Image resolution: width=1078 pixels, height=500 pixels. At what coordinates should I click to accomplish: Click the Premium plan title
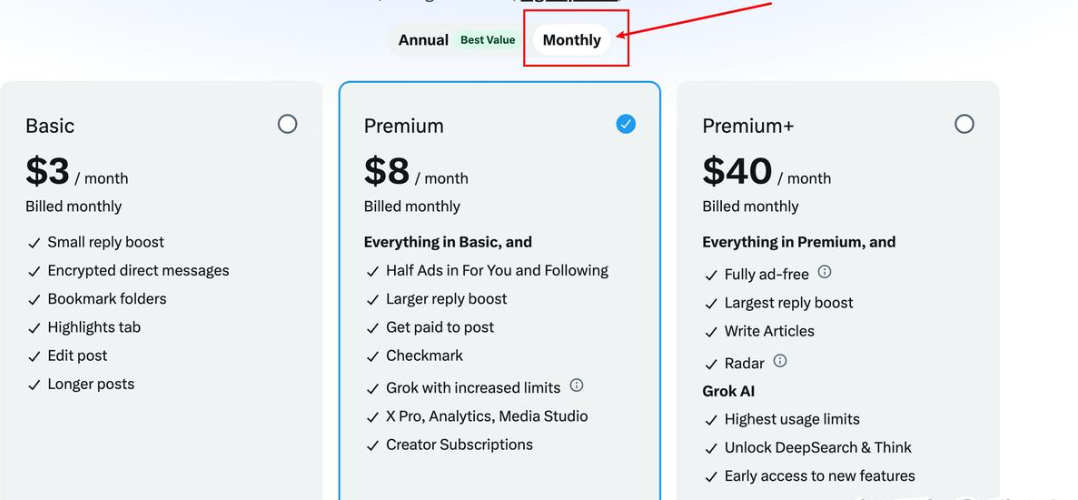[x=404, y=126]
